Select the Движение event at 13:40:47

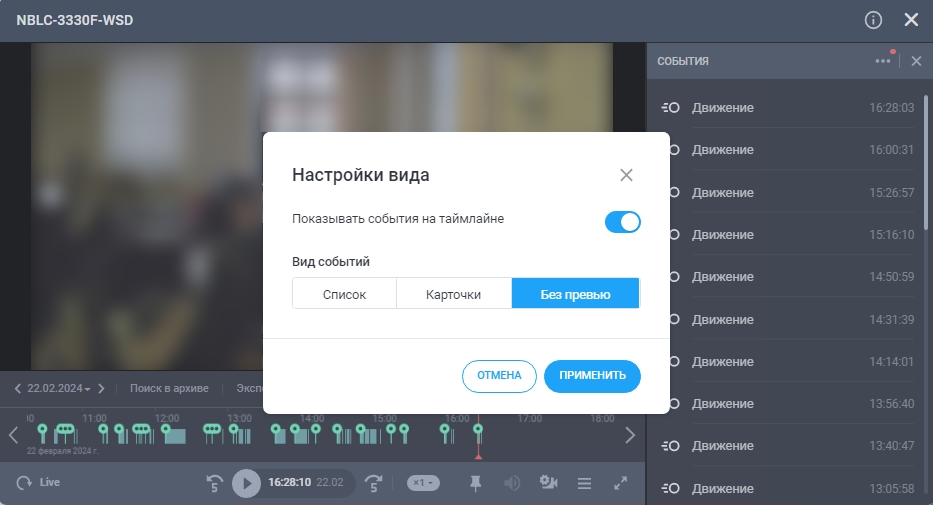[787, 446]
